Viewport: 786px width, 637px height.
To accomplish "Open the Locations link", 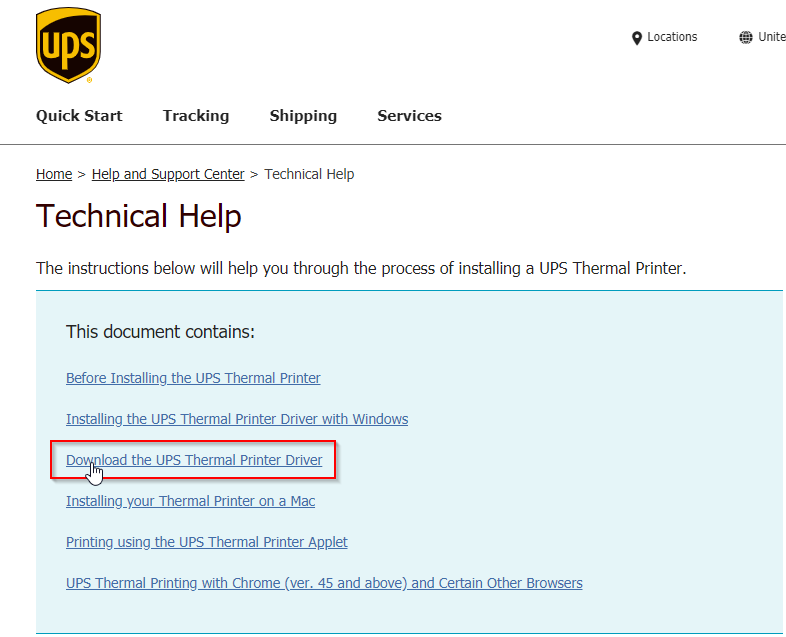I will [672, 37].
